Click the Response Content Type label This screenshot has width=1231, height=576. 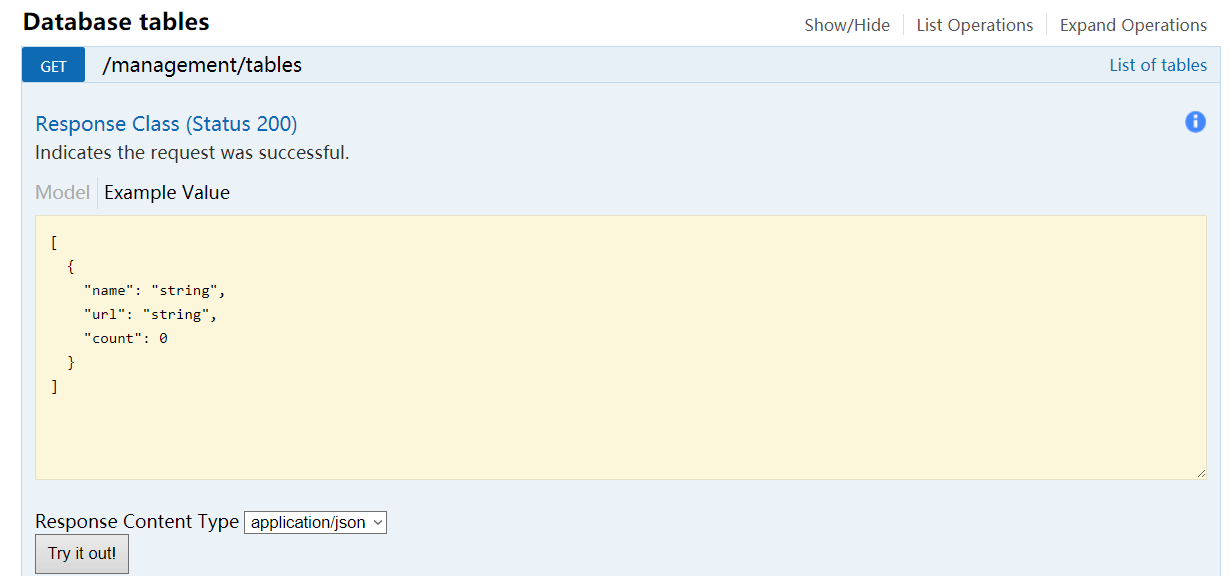pos(137,522)
